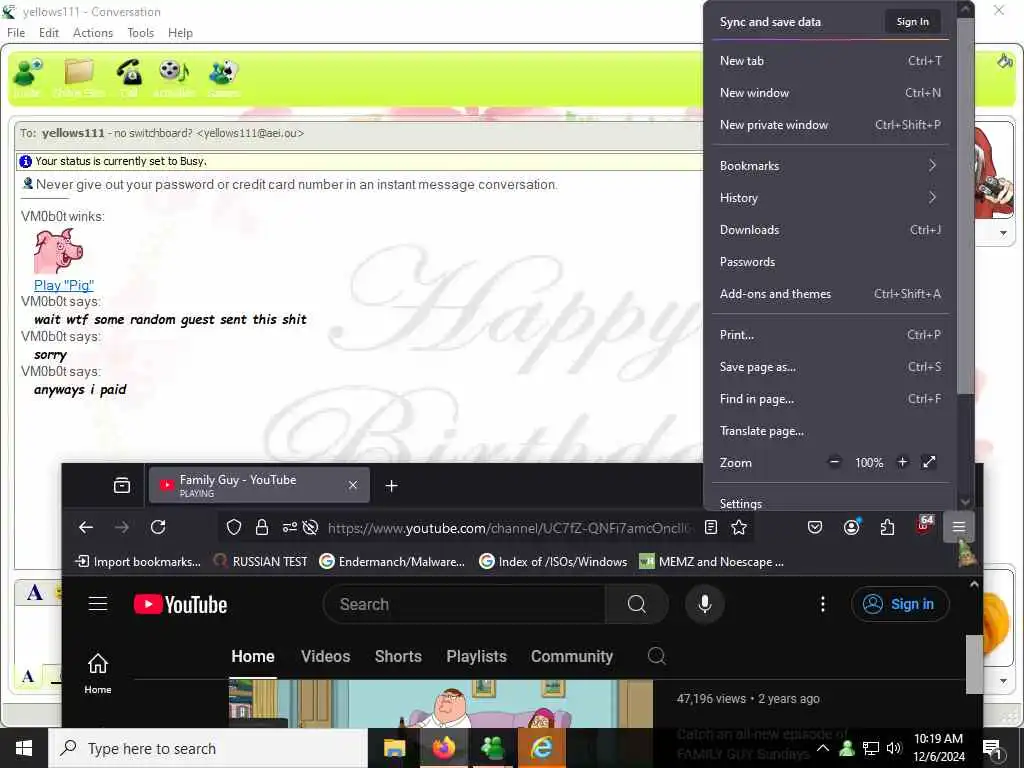
Task: Enter full screen from Zoom row
Action: tap(929, 462)
